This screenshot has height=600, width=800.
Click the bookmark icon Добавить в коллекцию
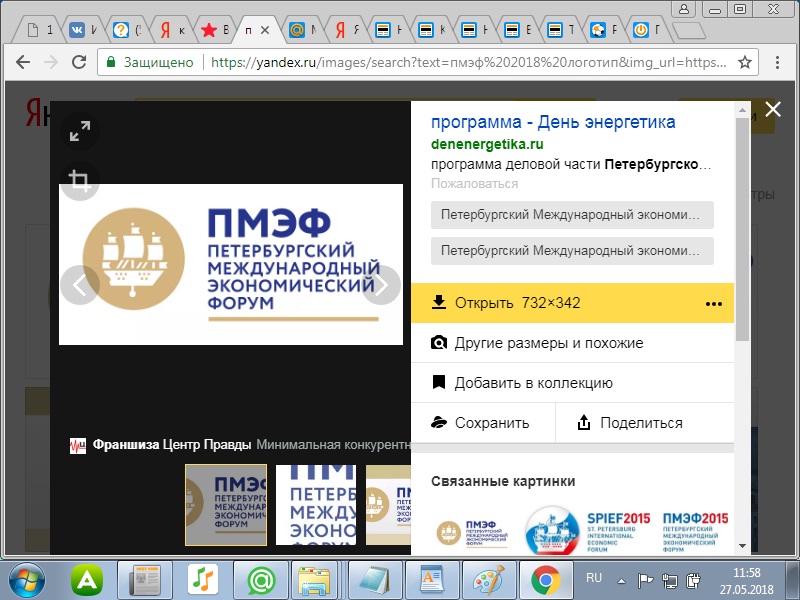point(438,382)
